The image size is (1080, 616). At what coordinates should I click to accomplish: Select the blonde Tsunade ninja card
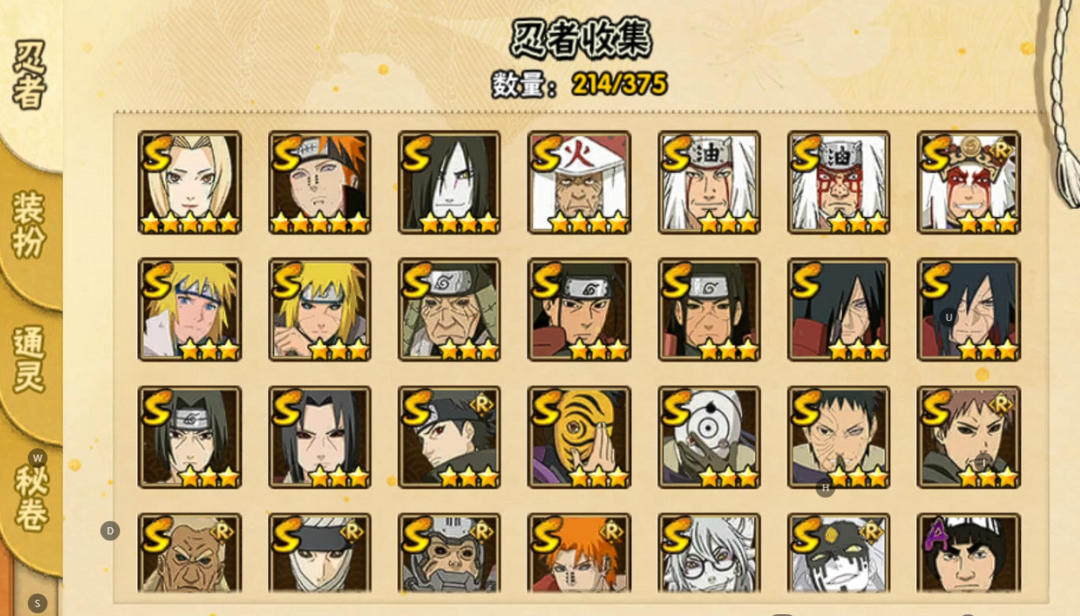point(189,183)
